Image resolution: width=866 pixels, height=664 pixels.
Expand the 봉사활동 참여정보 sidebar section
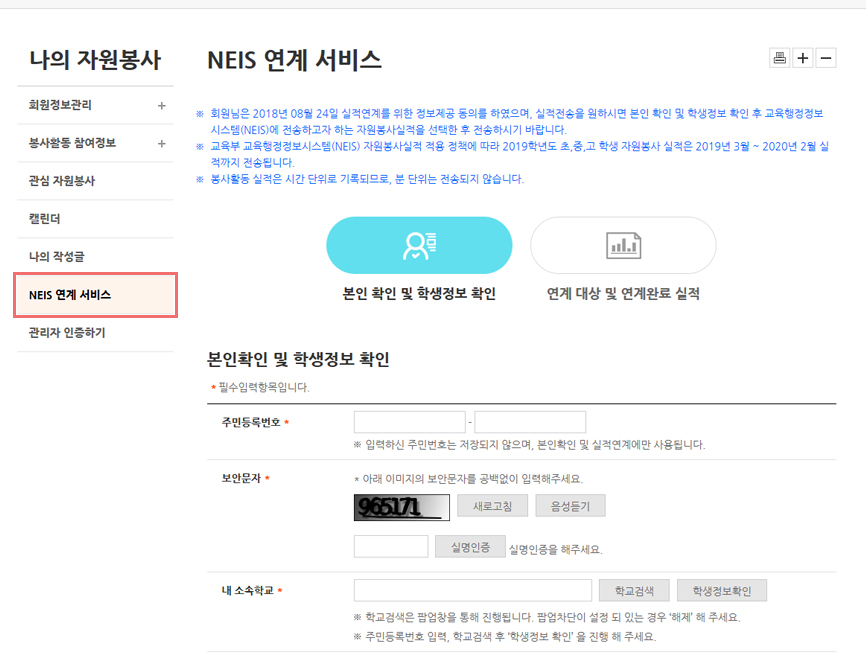(x=95, y=141)
